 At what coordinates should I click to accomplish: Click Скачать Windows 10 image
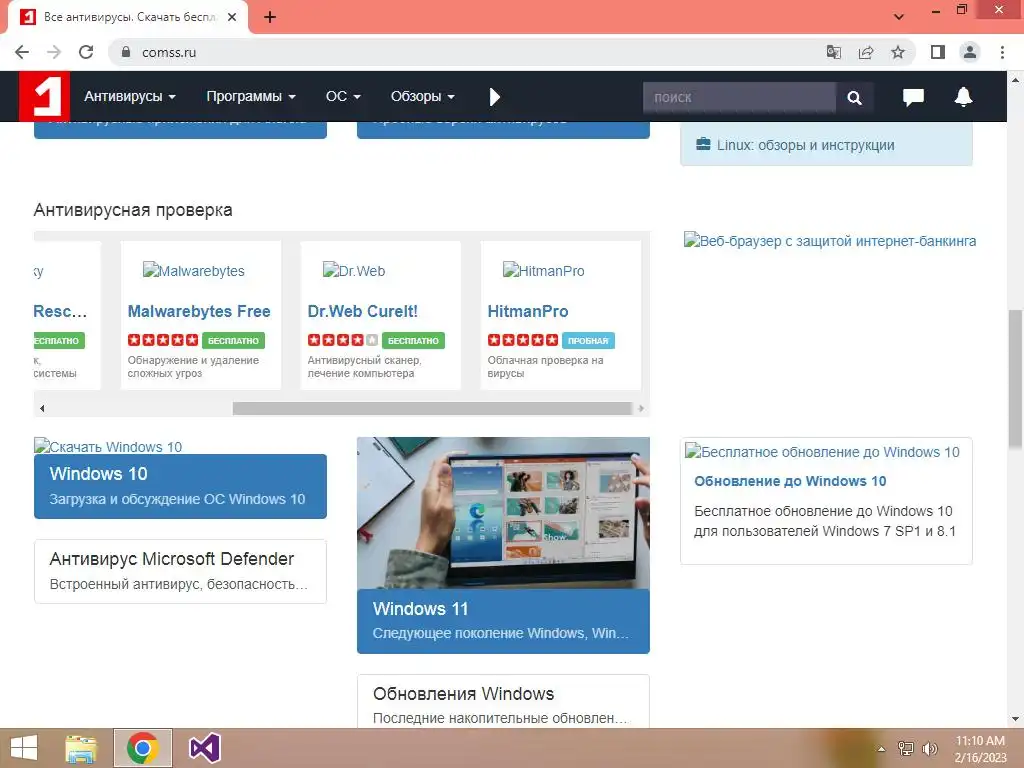[108, 447]
